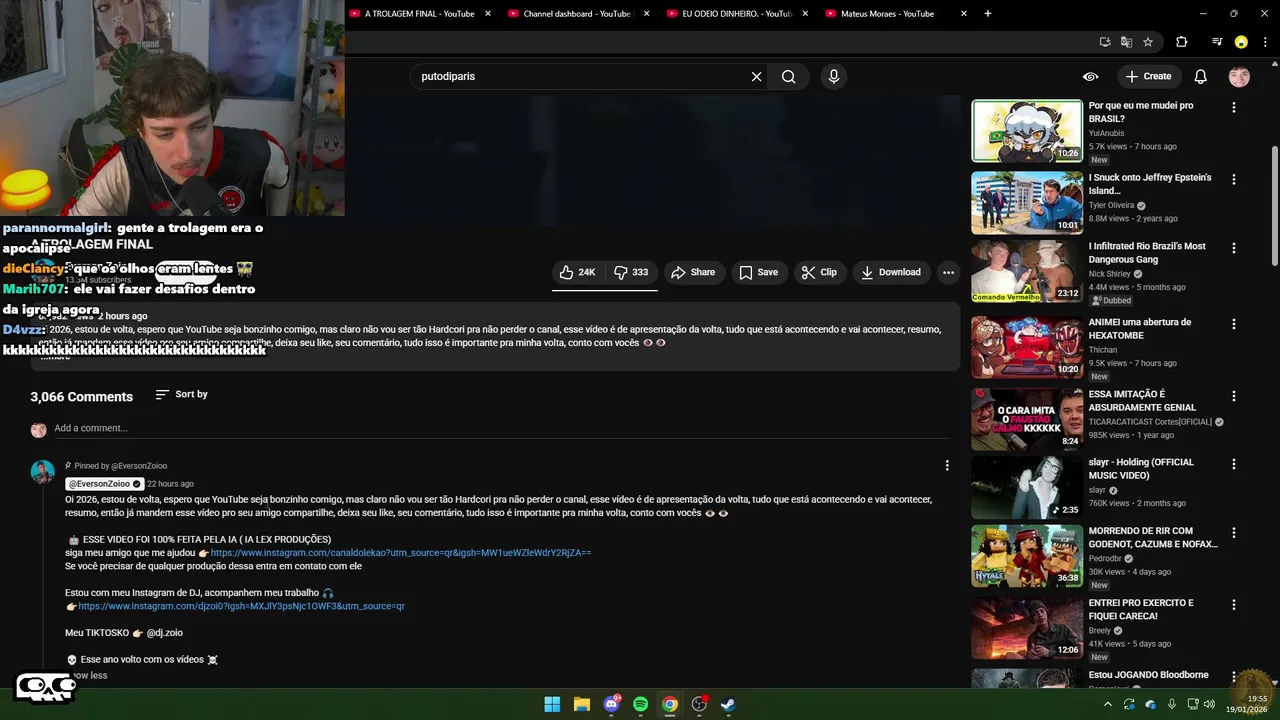Screen dimensions: 1280x720
Task: Click the translate page icon in address bar
Action: (1126, 42)
